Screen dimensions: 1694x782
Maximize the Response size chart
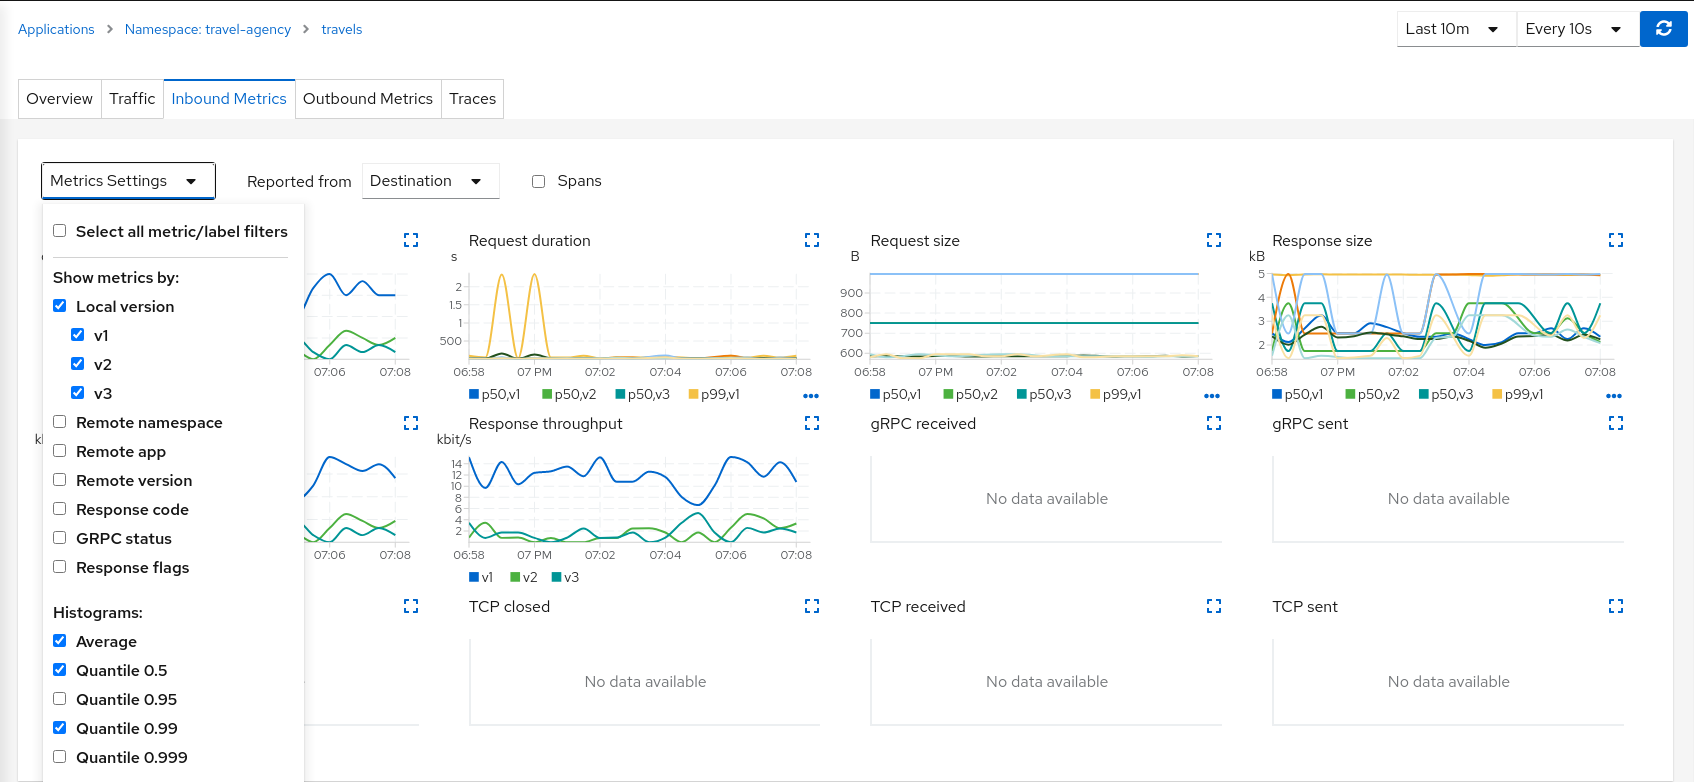1615,240
